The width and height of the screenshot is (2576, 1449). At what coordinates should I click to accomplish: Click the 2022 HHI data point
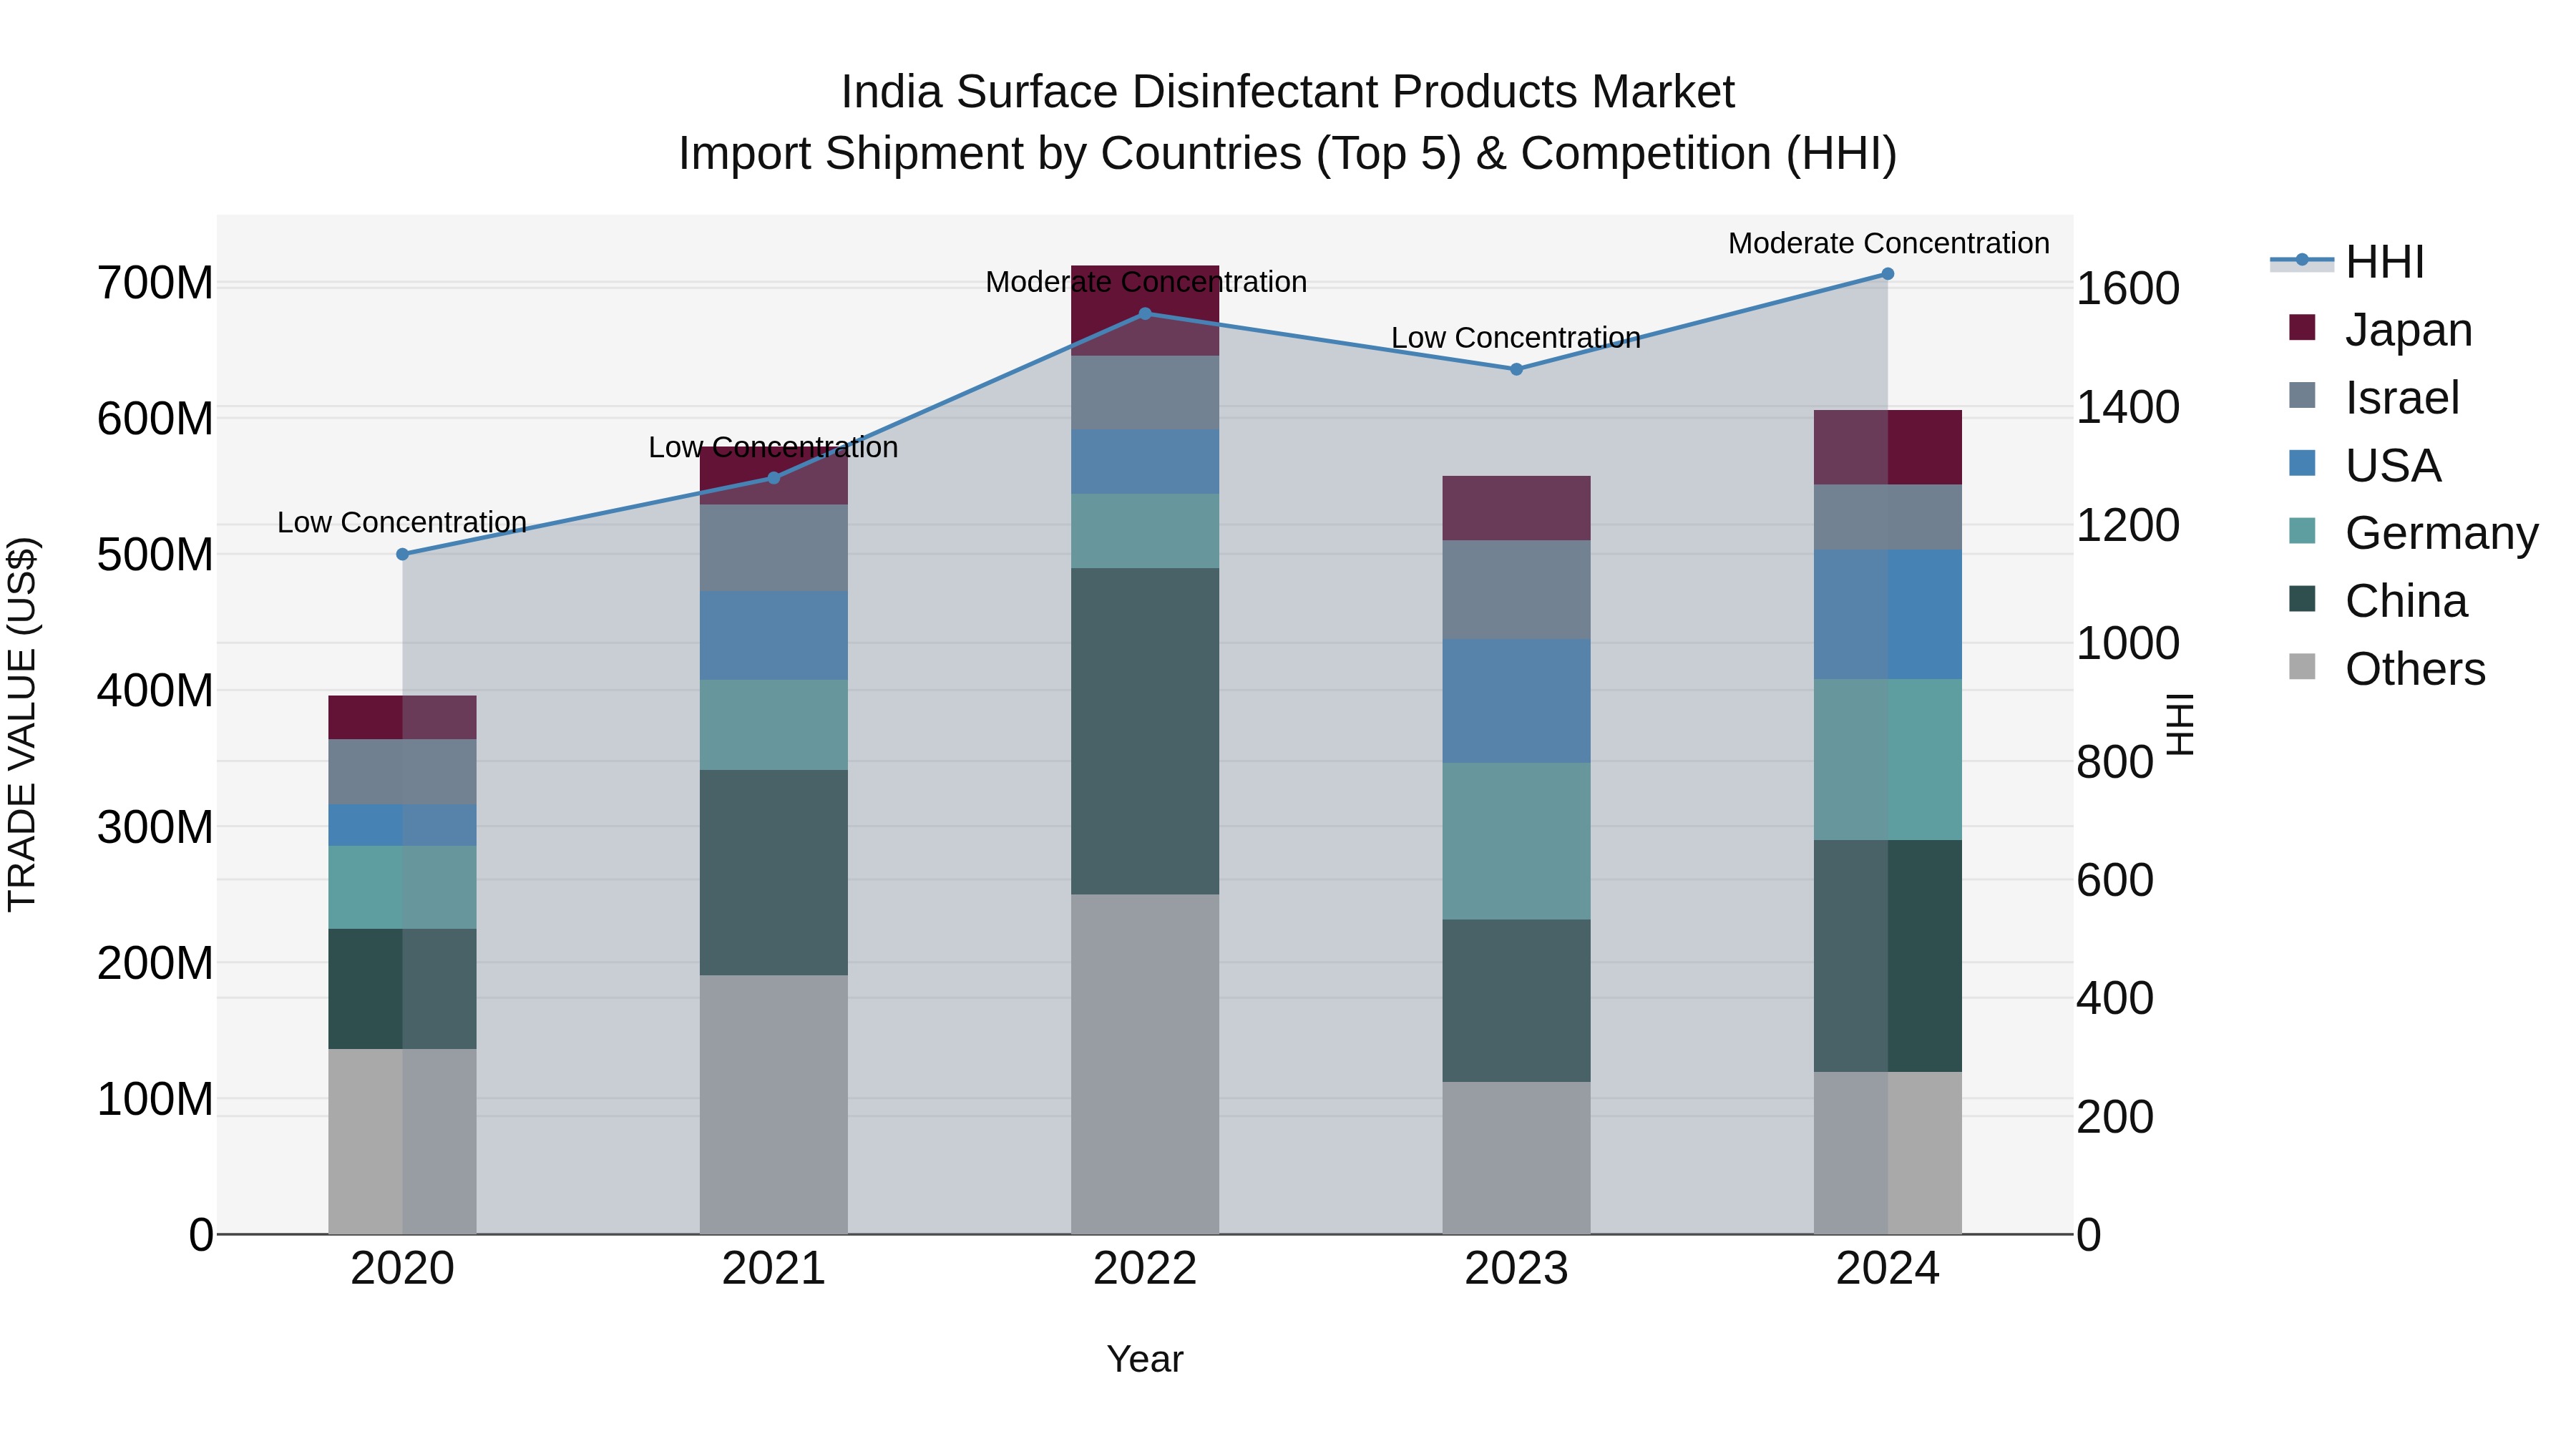pyautogui.click(x=1146, y=314)
